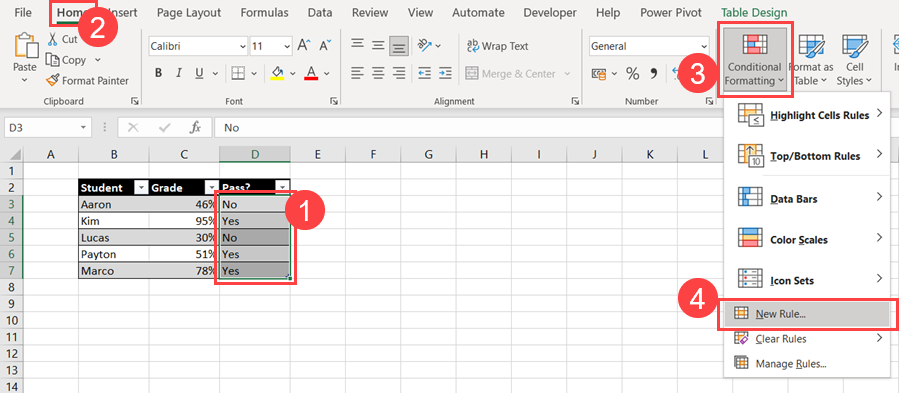
Task: Apply Accounting Number Format icon
Action: click(599, 73)
